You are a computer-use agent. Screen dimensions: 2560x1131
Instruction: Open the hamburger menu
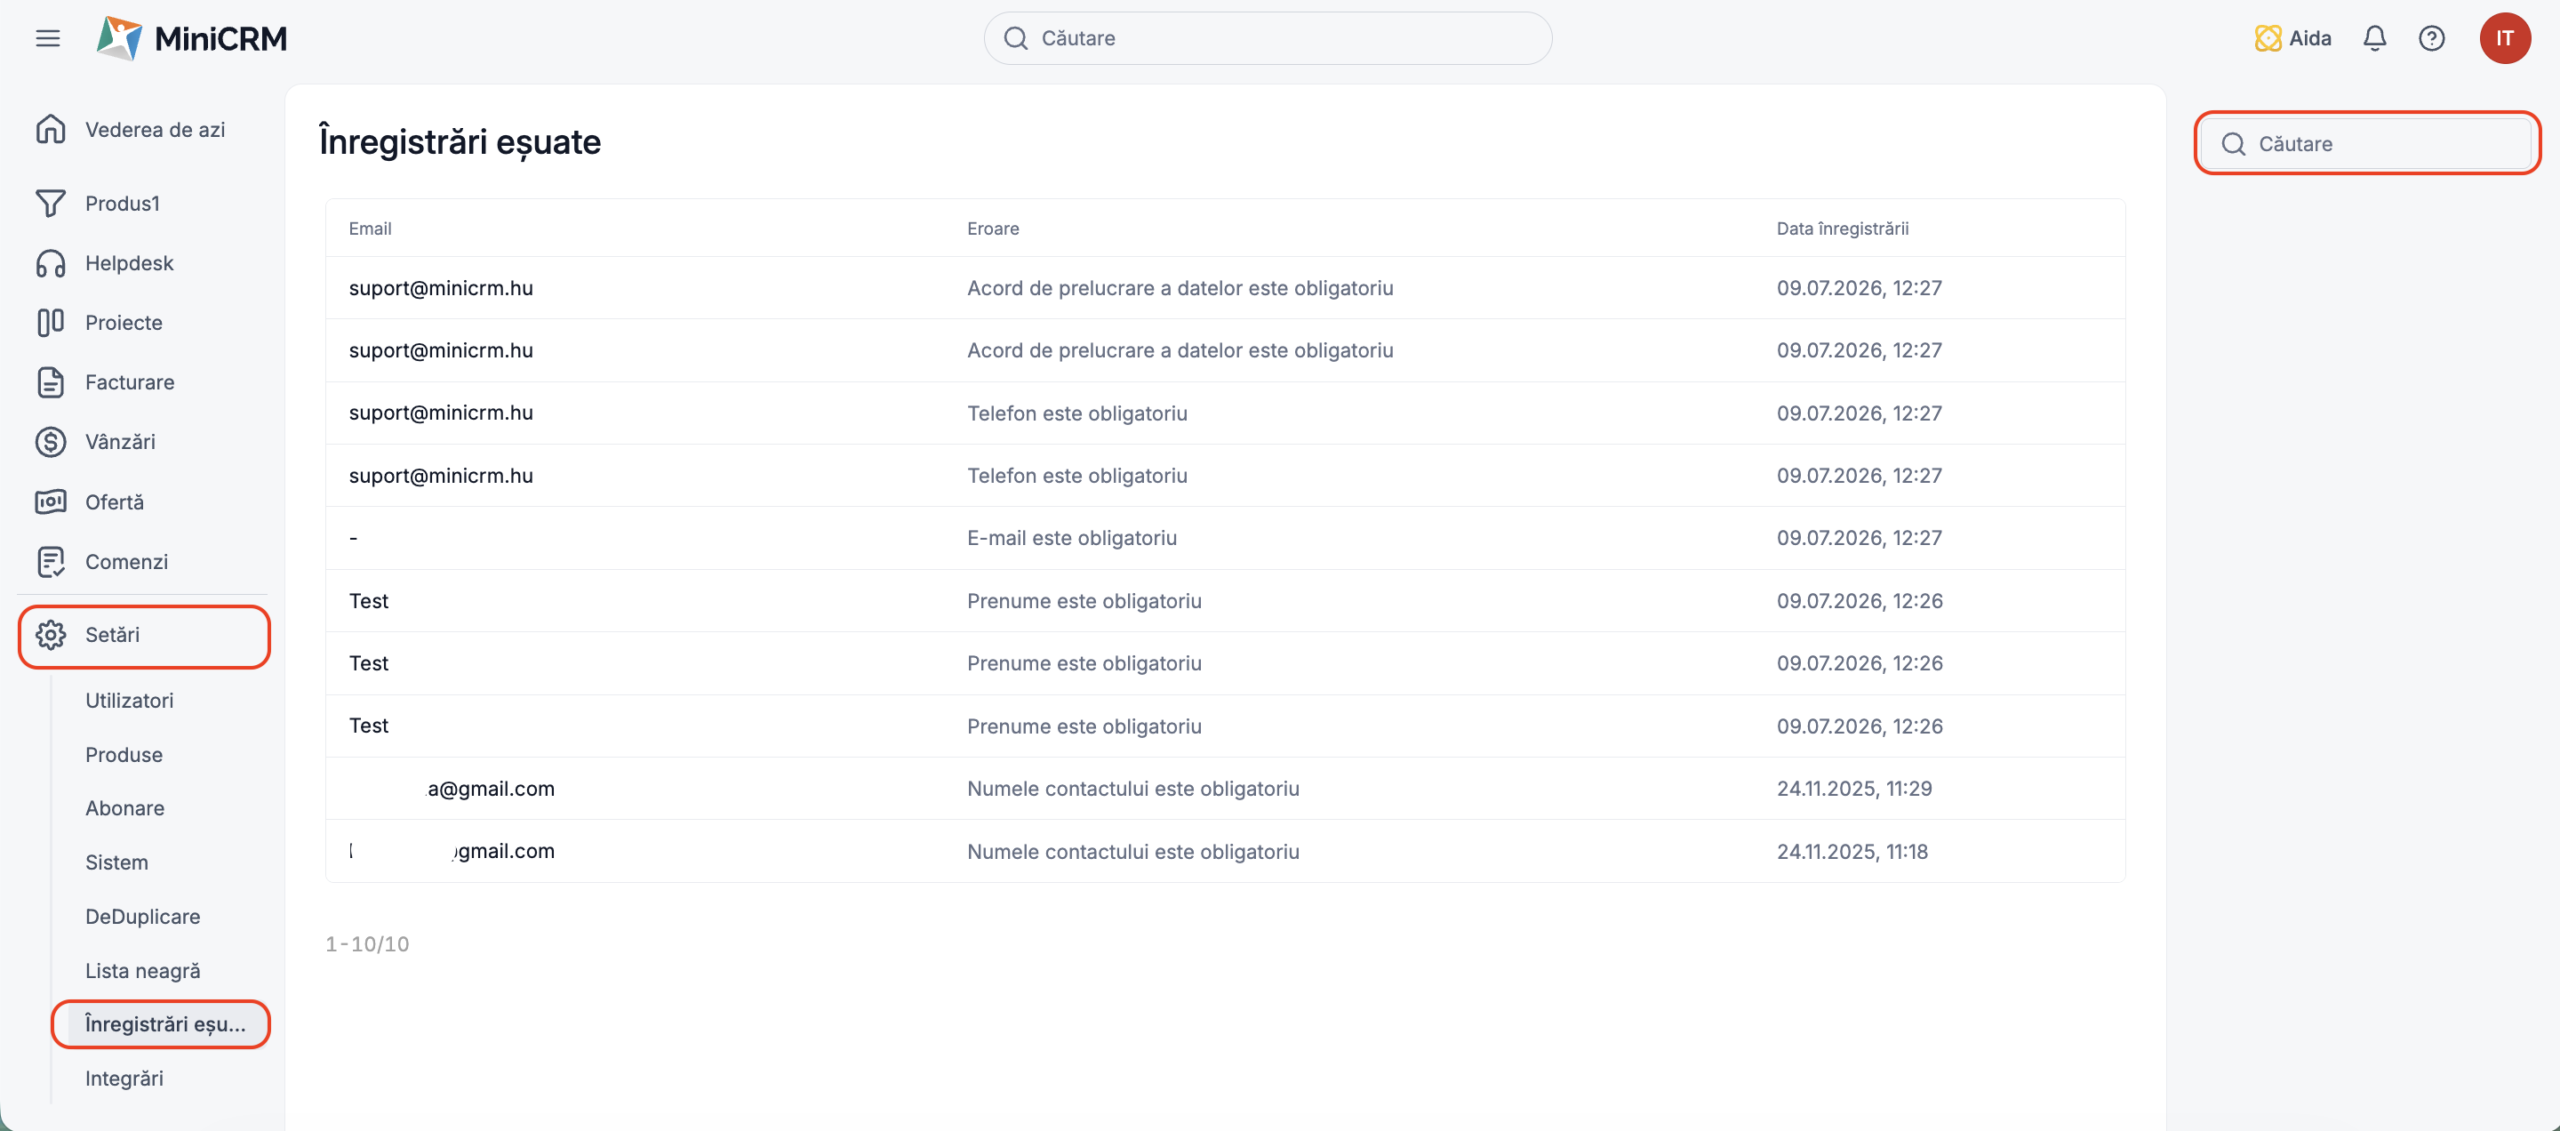[48, 38]
